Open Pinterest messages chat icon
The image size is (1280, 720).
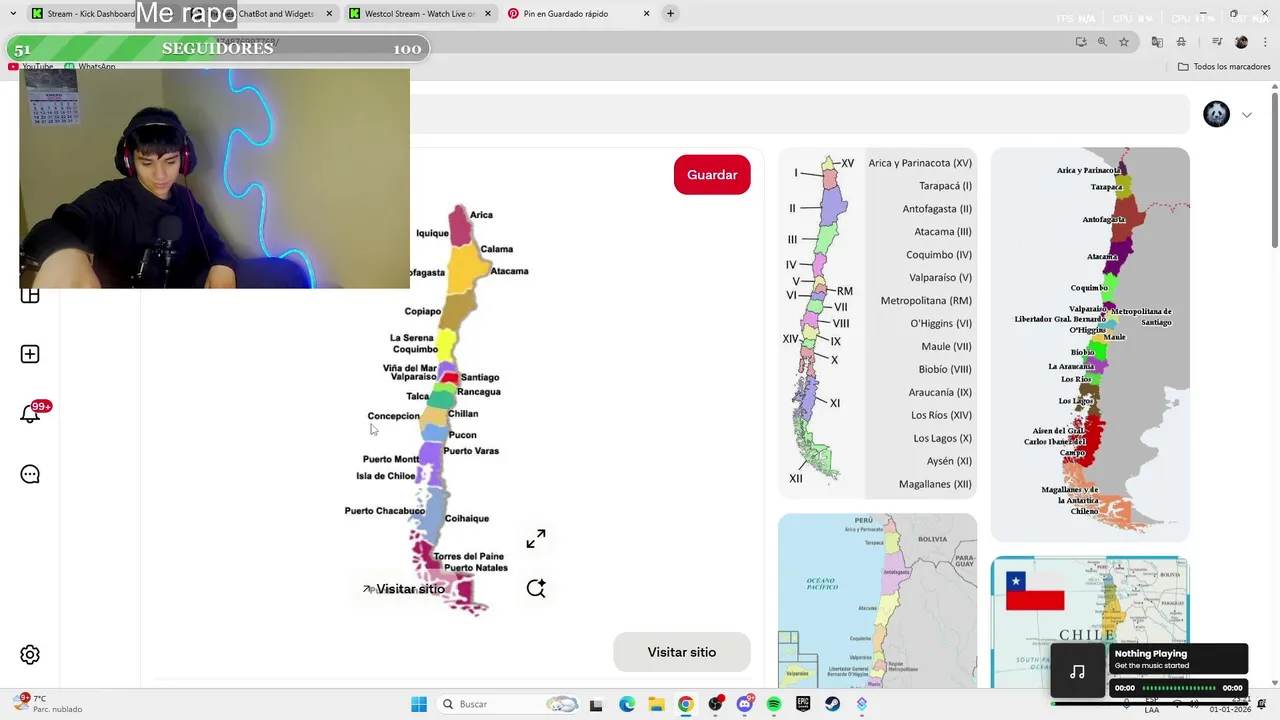[x=30, y=475]
